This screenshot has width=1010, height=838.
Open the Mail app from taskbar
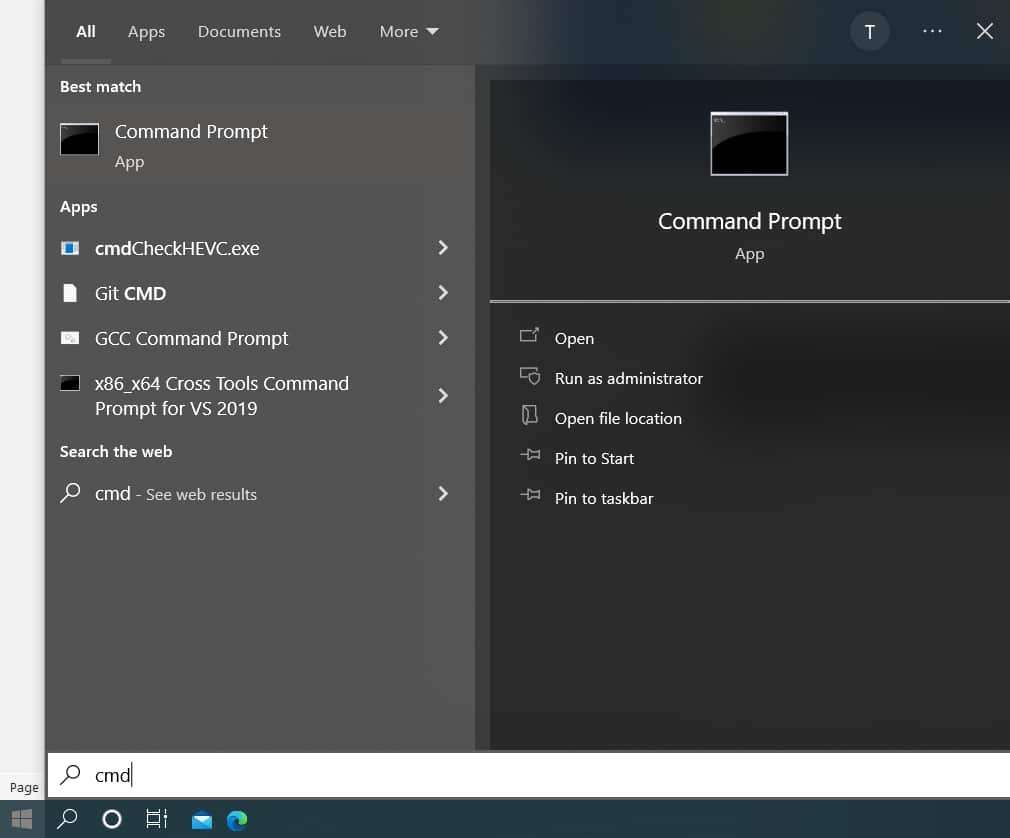click(202, 820)
